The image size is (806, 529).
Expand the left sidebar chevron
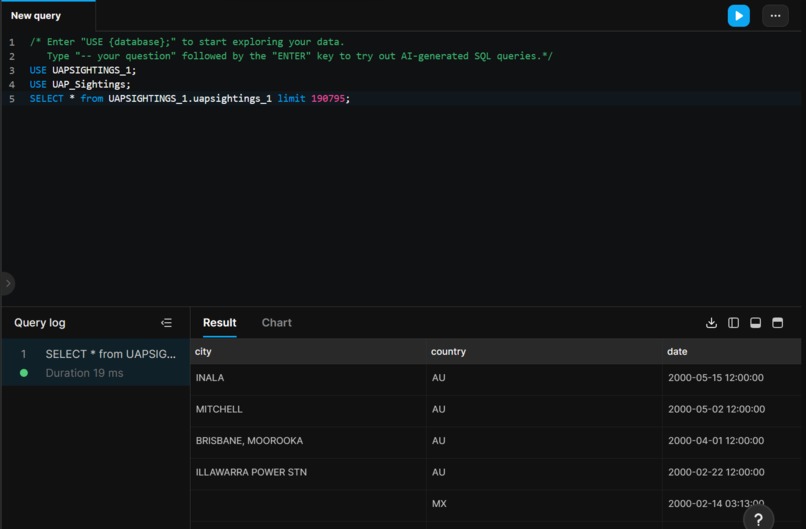click(x=8, y=283)
